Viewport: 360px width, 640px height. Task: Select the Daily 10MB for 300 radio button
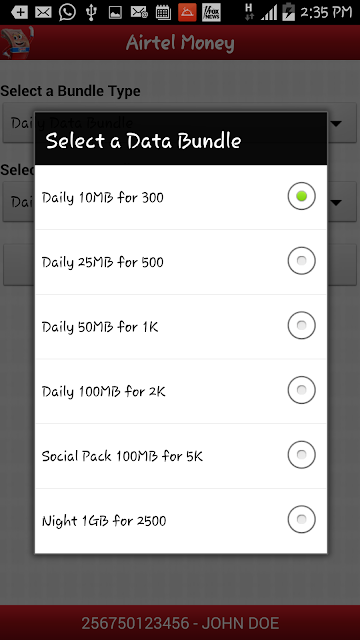(301, 196)
